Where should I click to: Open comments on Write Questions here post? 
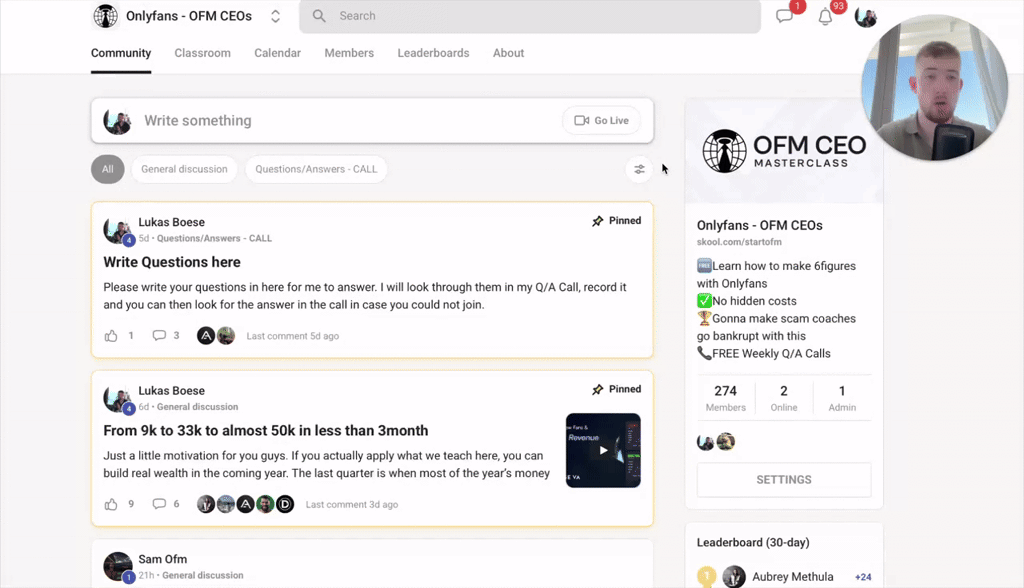[159, 335]
